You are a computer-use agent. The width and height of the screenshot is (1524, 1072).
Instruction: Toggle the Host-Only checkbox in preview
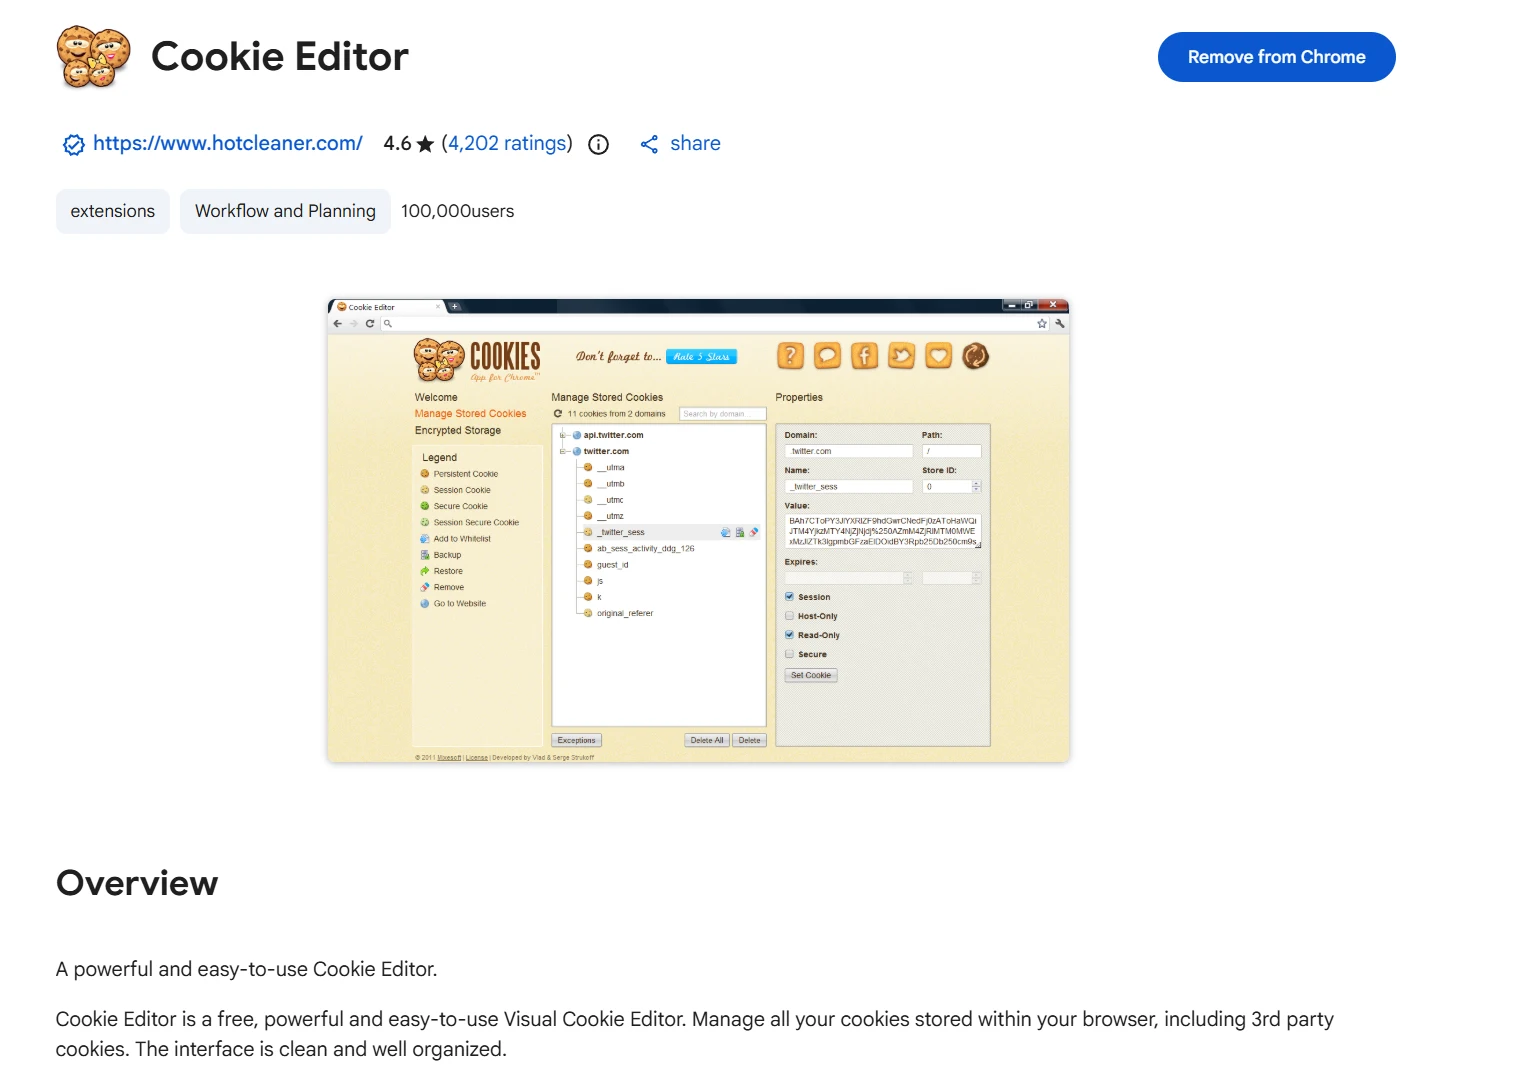789,616
